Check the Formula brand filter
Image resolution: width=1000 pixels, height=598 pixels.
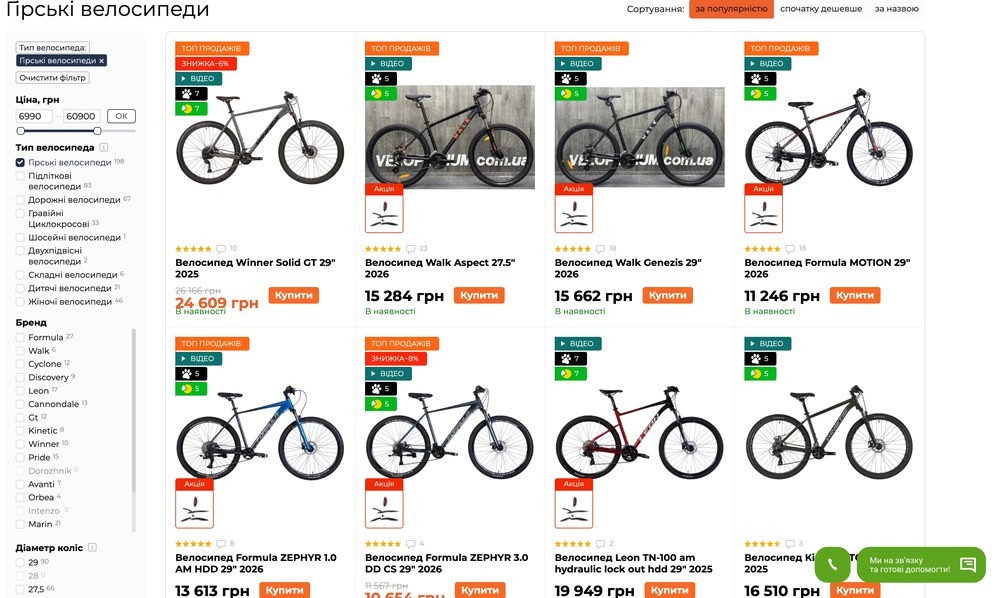coord(21,338)
